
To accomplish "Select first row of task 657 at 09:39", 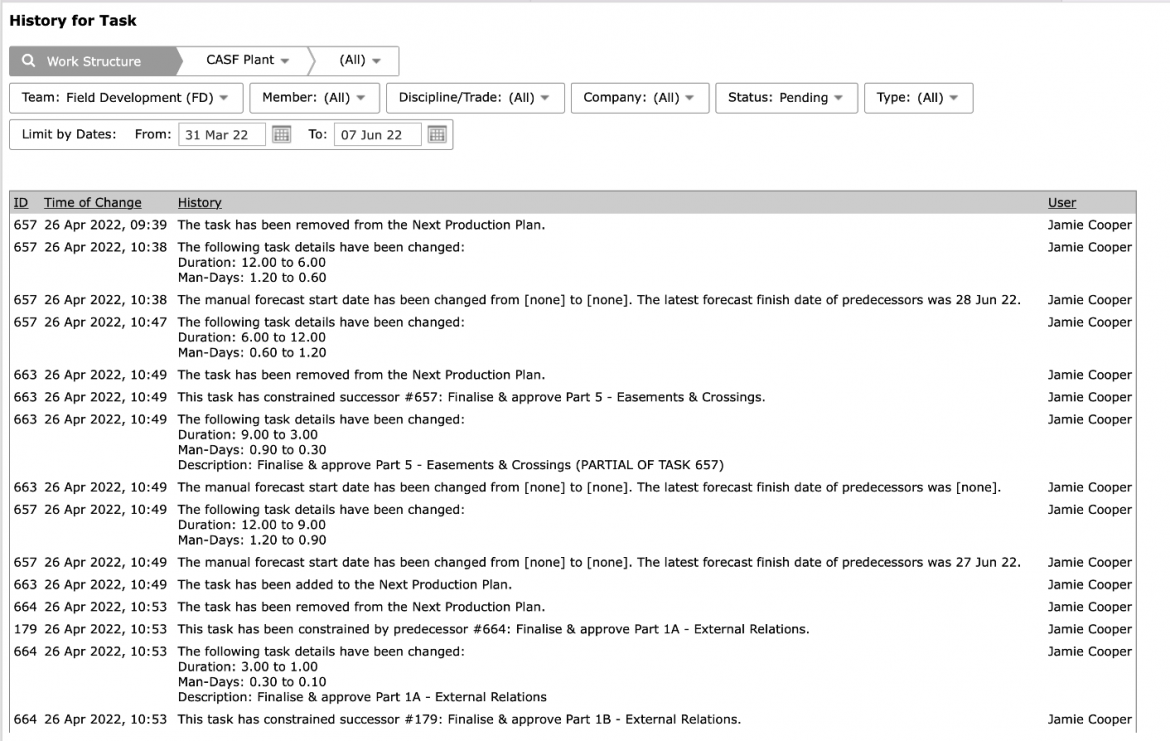I will click(x=573, y=225).
